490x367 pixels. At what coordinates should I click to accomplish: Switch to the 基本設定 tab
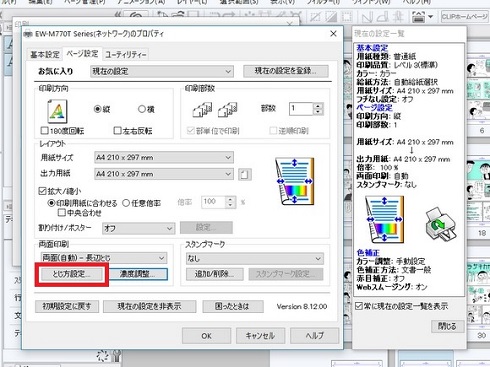pos(45,54)
